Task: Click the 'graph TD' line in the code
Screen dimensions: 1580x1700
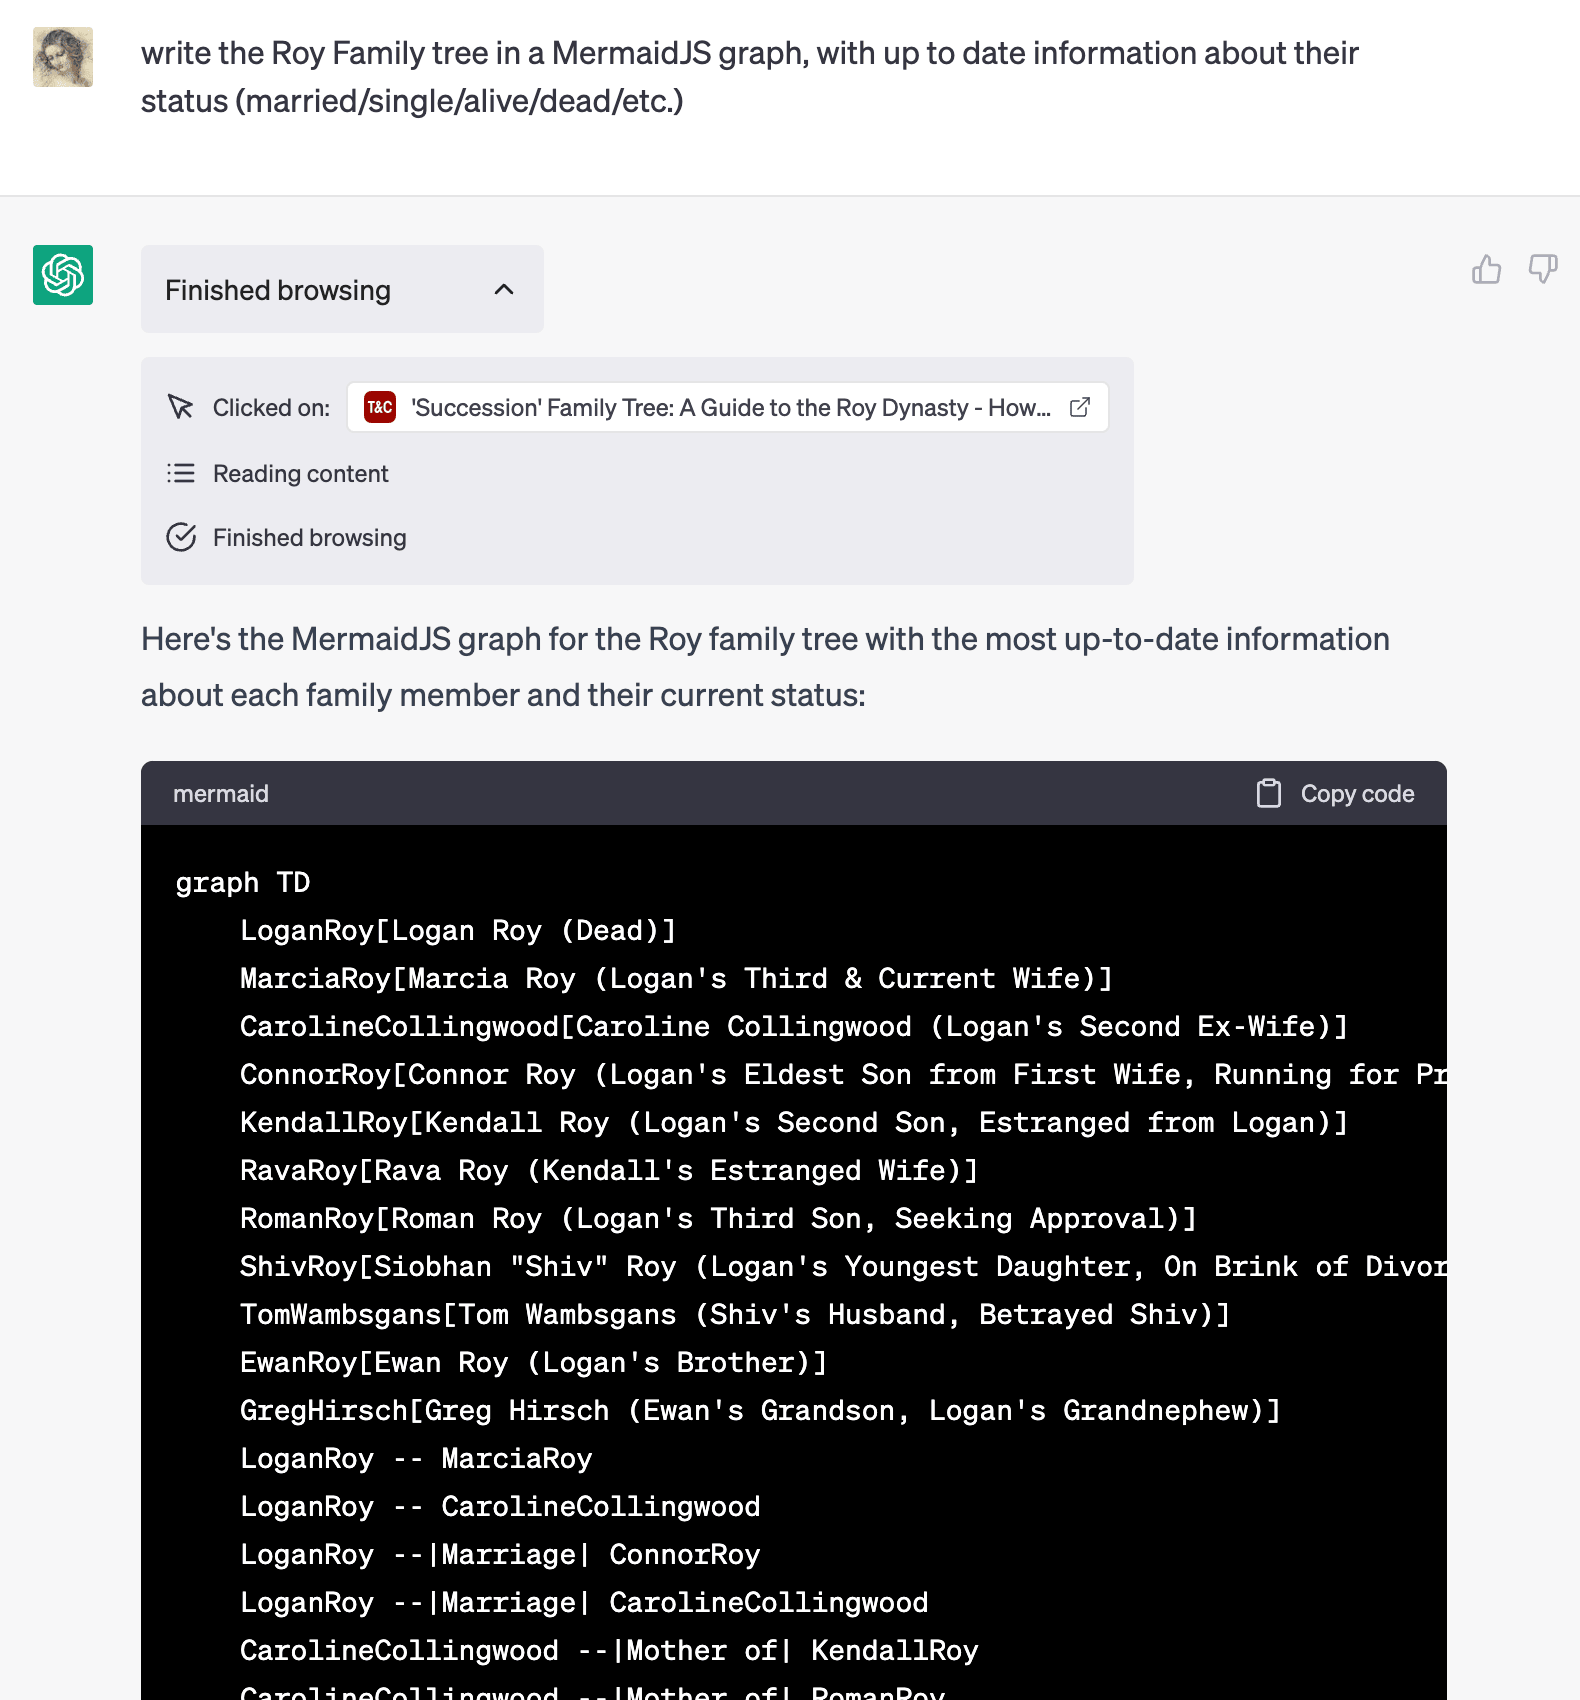Action: tap(243, 882)
